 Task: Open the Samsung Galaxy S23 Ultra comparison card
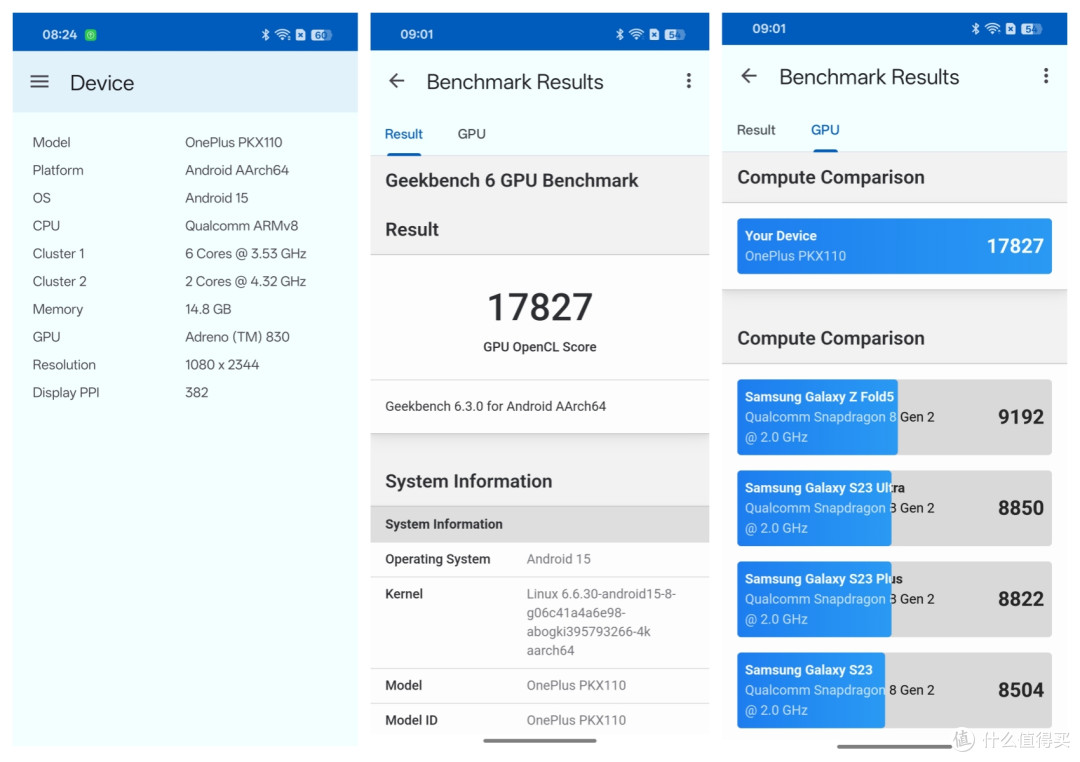tap(894, 508)
